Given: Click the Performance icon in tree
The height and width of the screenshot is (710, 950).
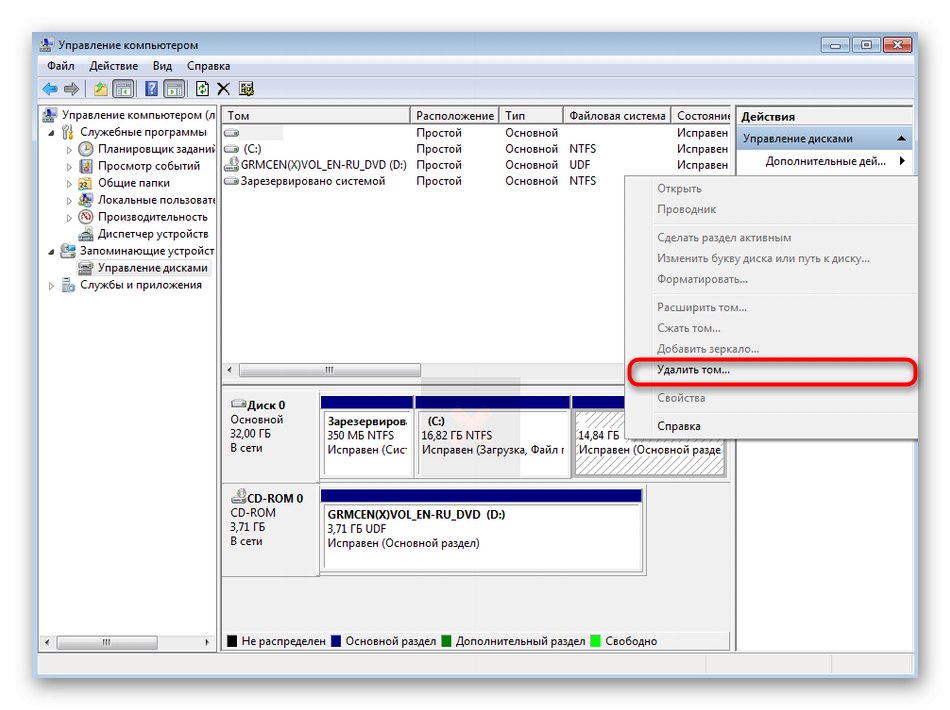Looking at the screenshot, I should [x=86, y=217].
